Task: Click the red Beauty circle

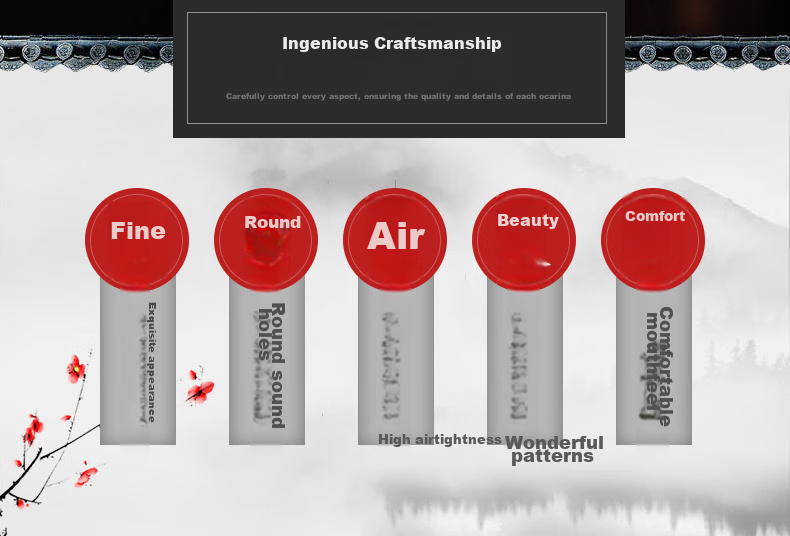Action: click(x=524, y=240)
